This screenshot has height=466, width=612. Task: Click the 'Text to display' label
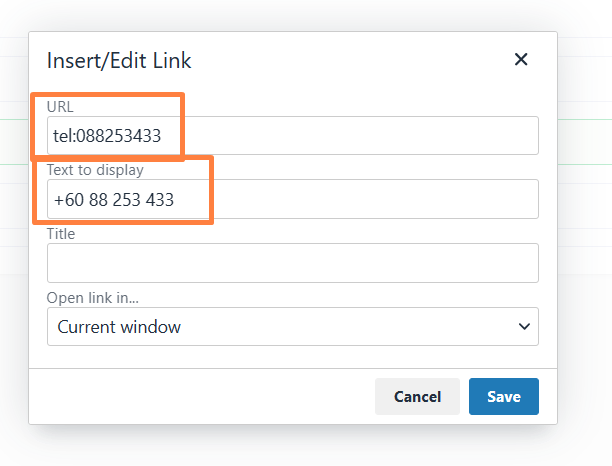(95, 170)
